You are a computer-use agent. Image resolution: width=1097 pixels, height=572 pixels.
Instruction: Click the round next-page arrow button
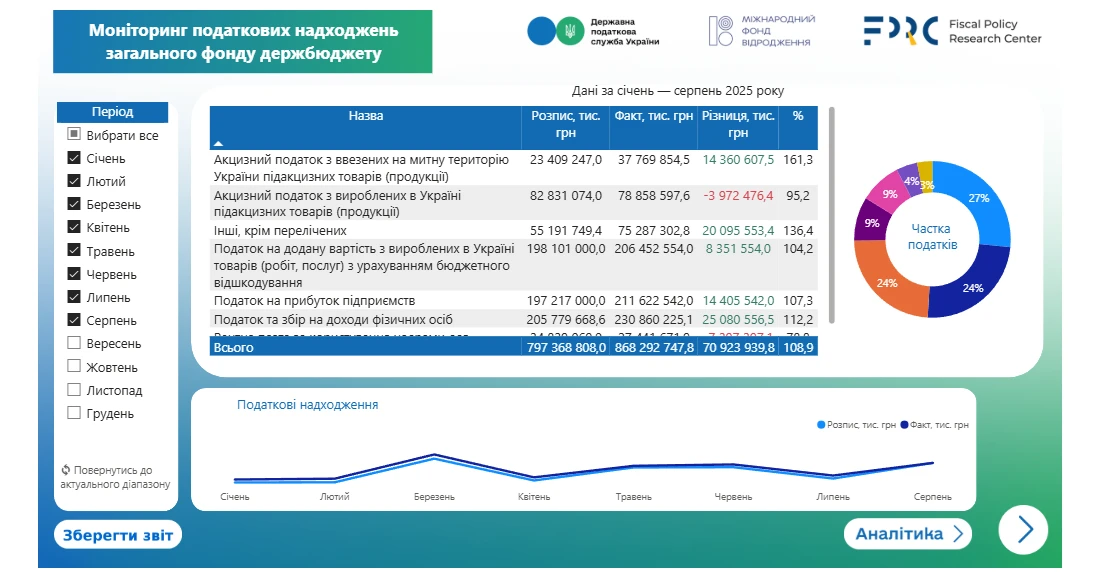(1023, 529)
